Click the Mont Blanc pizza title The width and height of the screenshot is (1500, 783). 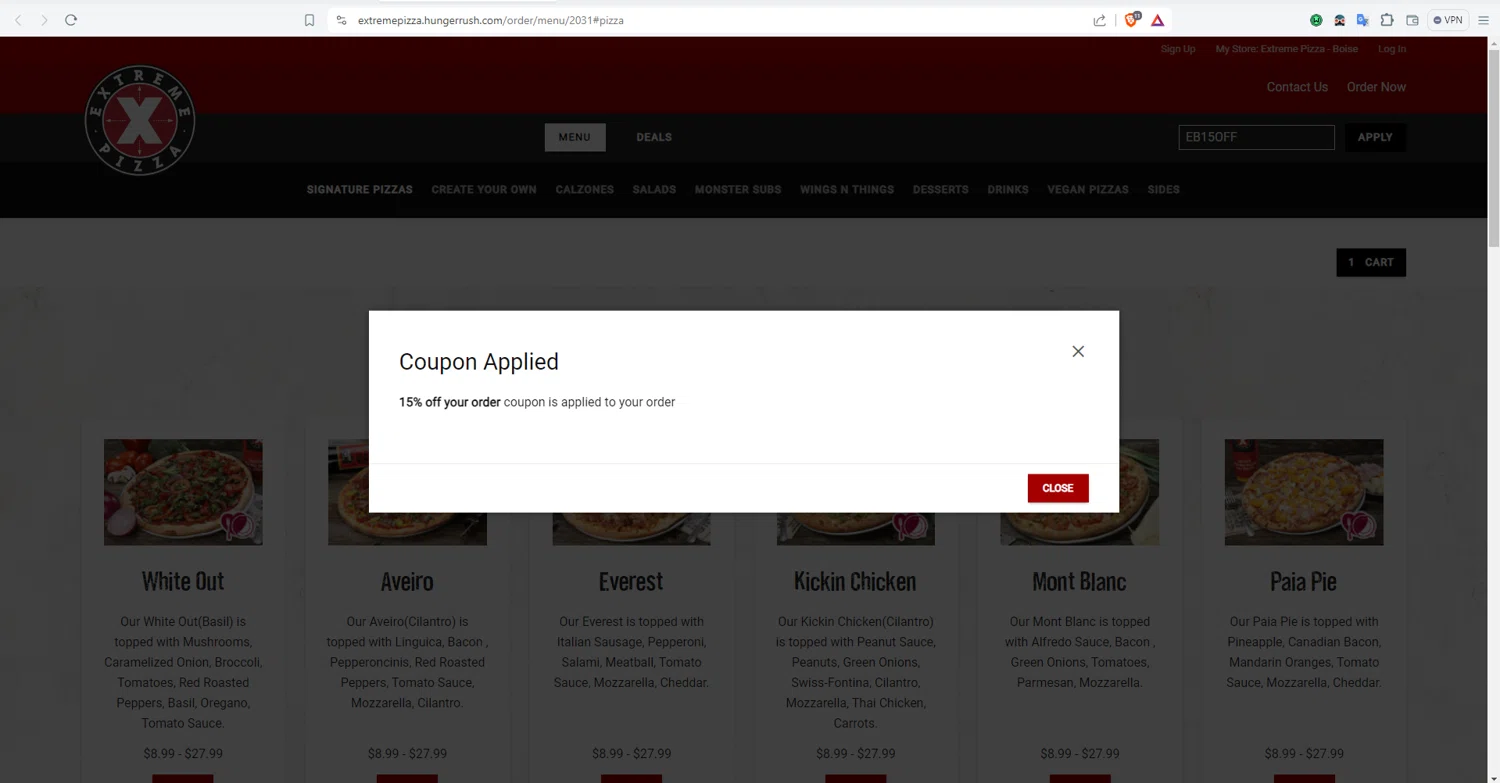[1079, 581]
